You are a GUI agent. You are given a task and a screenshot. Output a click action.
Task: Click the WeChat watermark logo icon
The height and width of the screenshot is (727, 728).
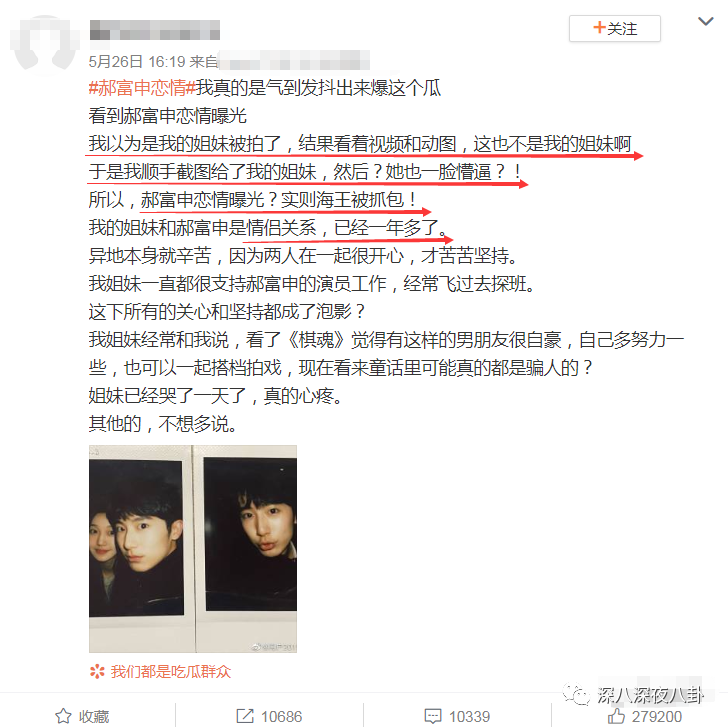576,694
